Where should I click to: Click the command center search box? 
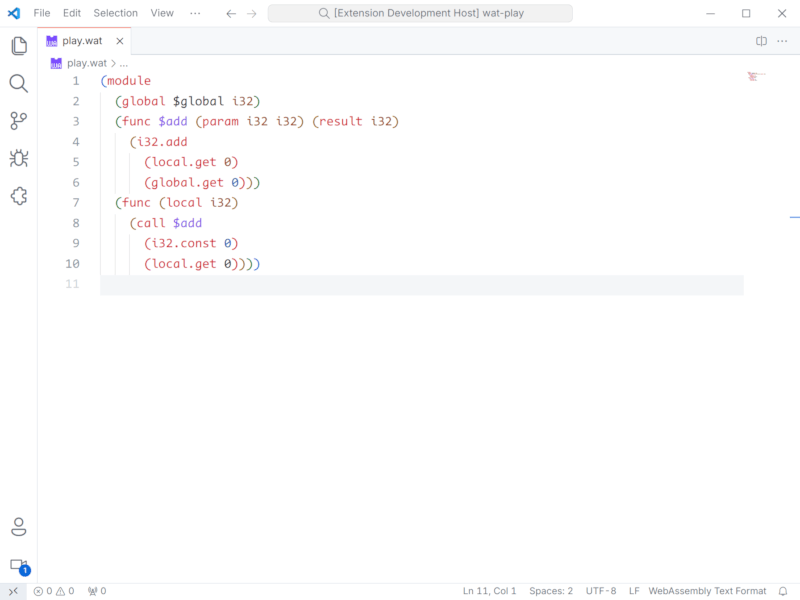(420, 13)
